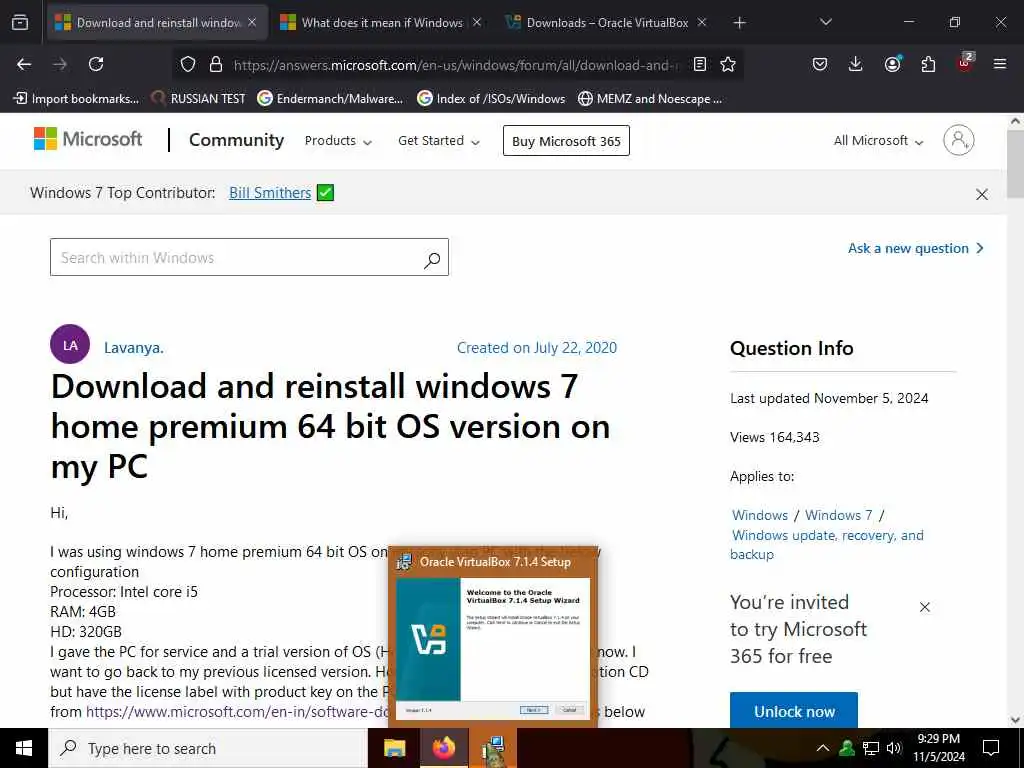Open Windows update, recovery, and backup link
The height and width of the screenshot is (768, 1024).
click(x=827, y=545)
